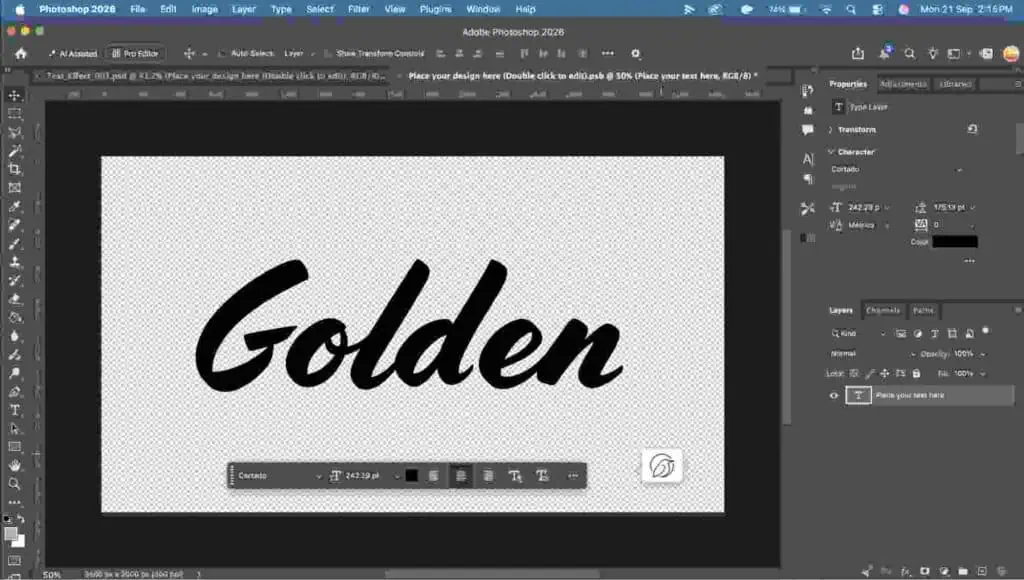Left align text in contextual task bar

pos(434,476)
